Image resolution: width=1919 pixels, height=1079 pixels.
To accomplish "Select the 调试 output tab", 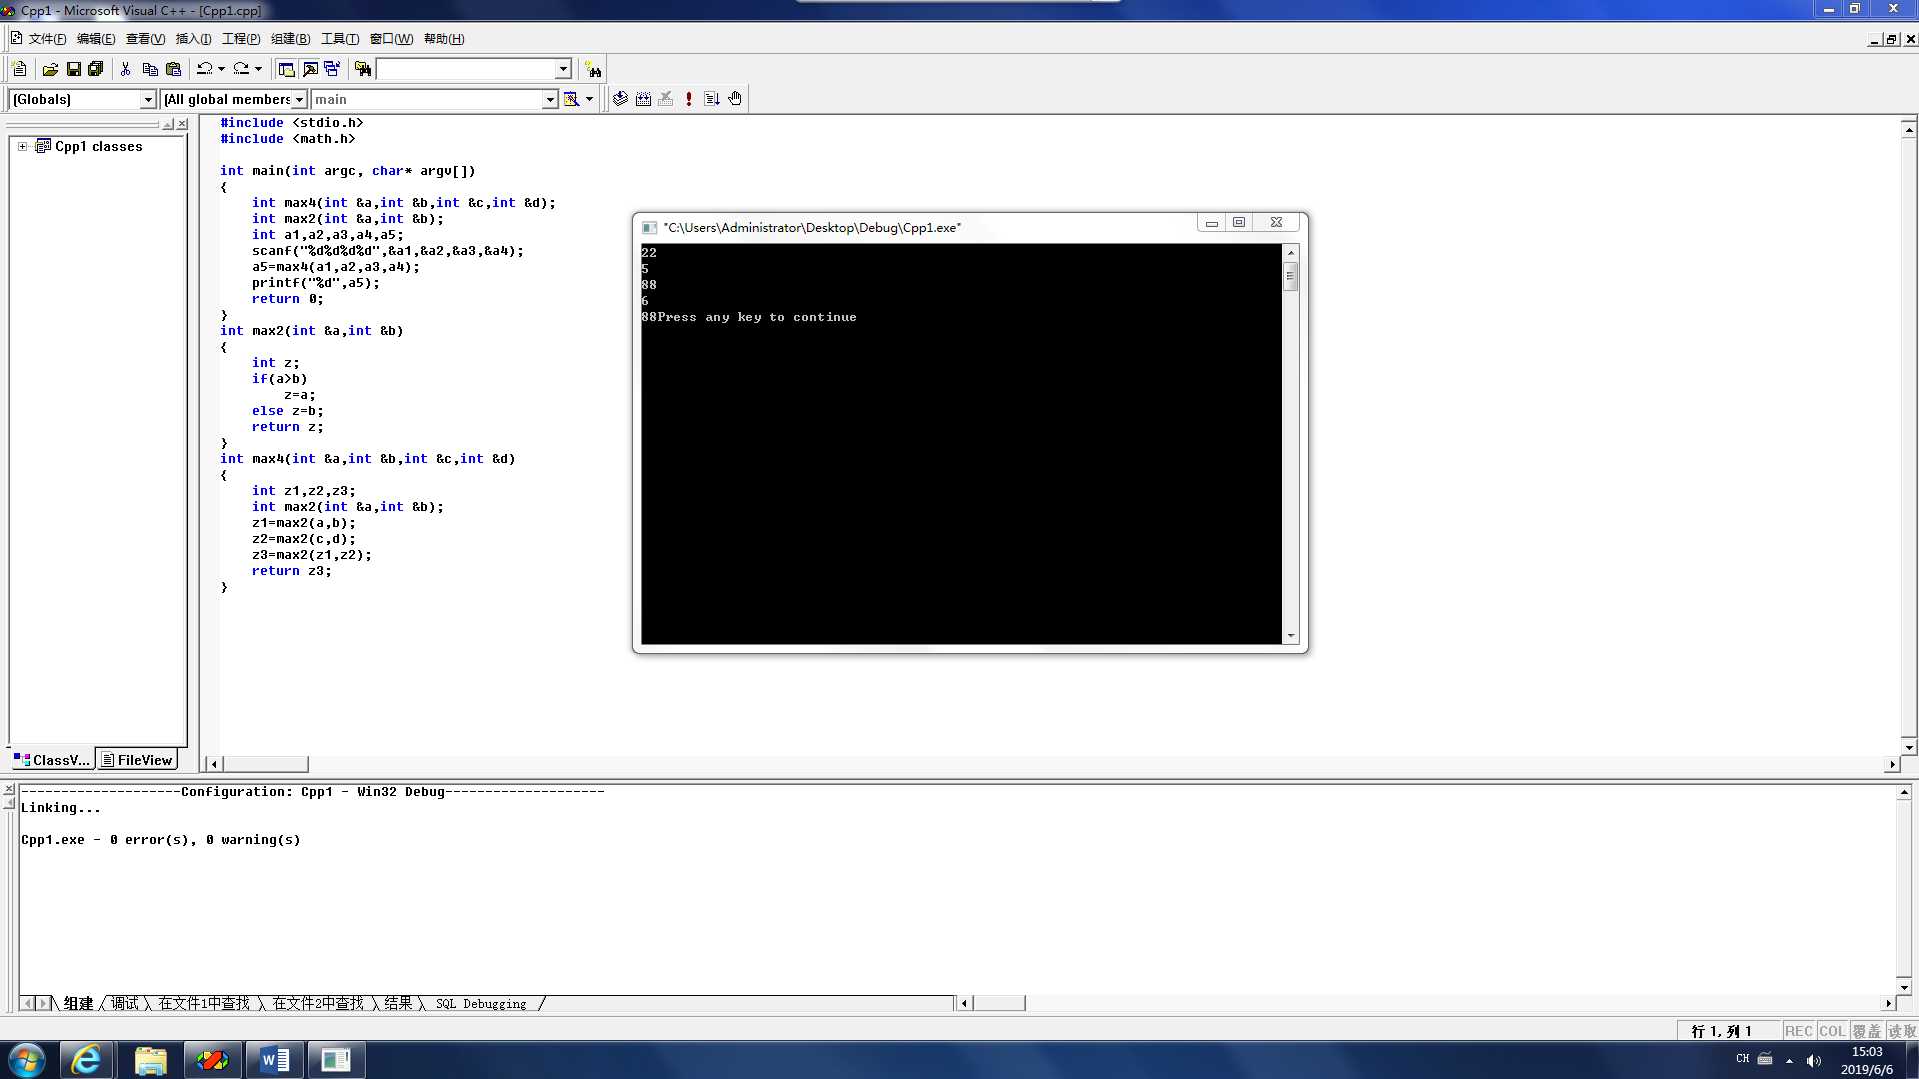I will click(125, 1003).
